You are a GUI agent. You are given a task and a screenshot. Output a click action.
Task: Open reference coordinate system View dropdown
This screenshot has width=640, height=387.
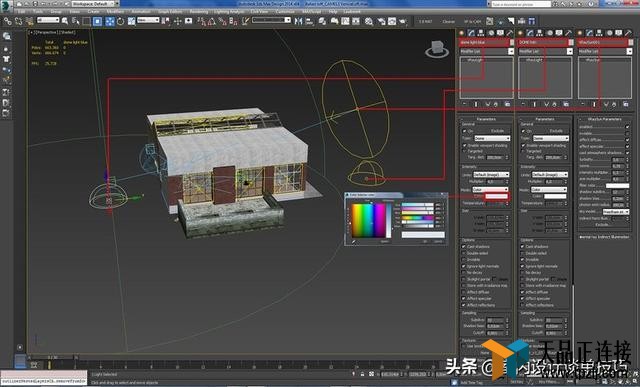coord(148,20)
